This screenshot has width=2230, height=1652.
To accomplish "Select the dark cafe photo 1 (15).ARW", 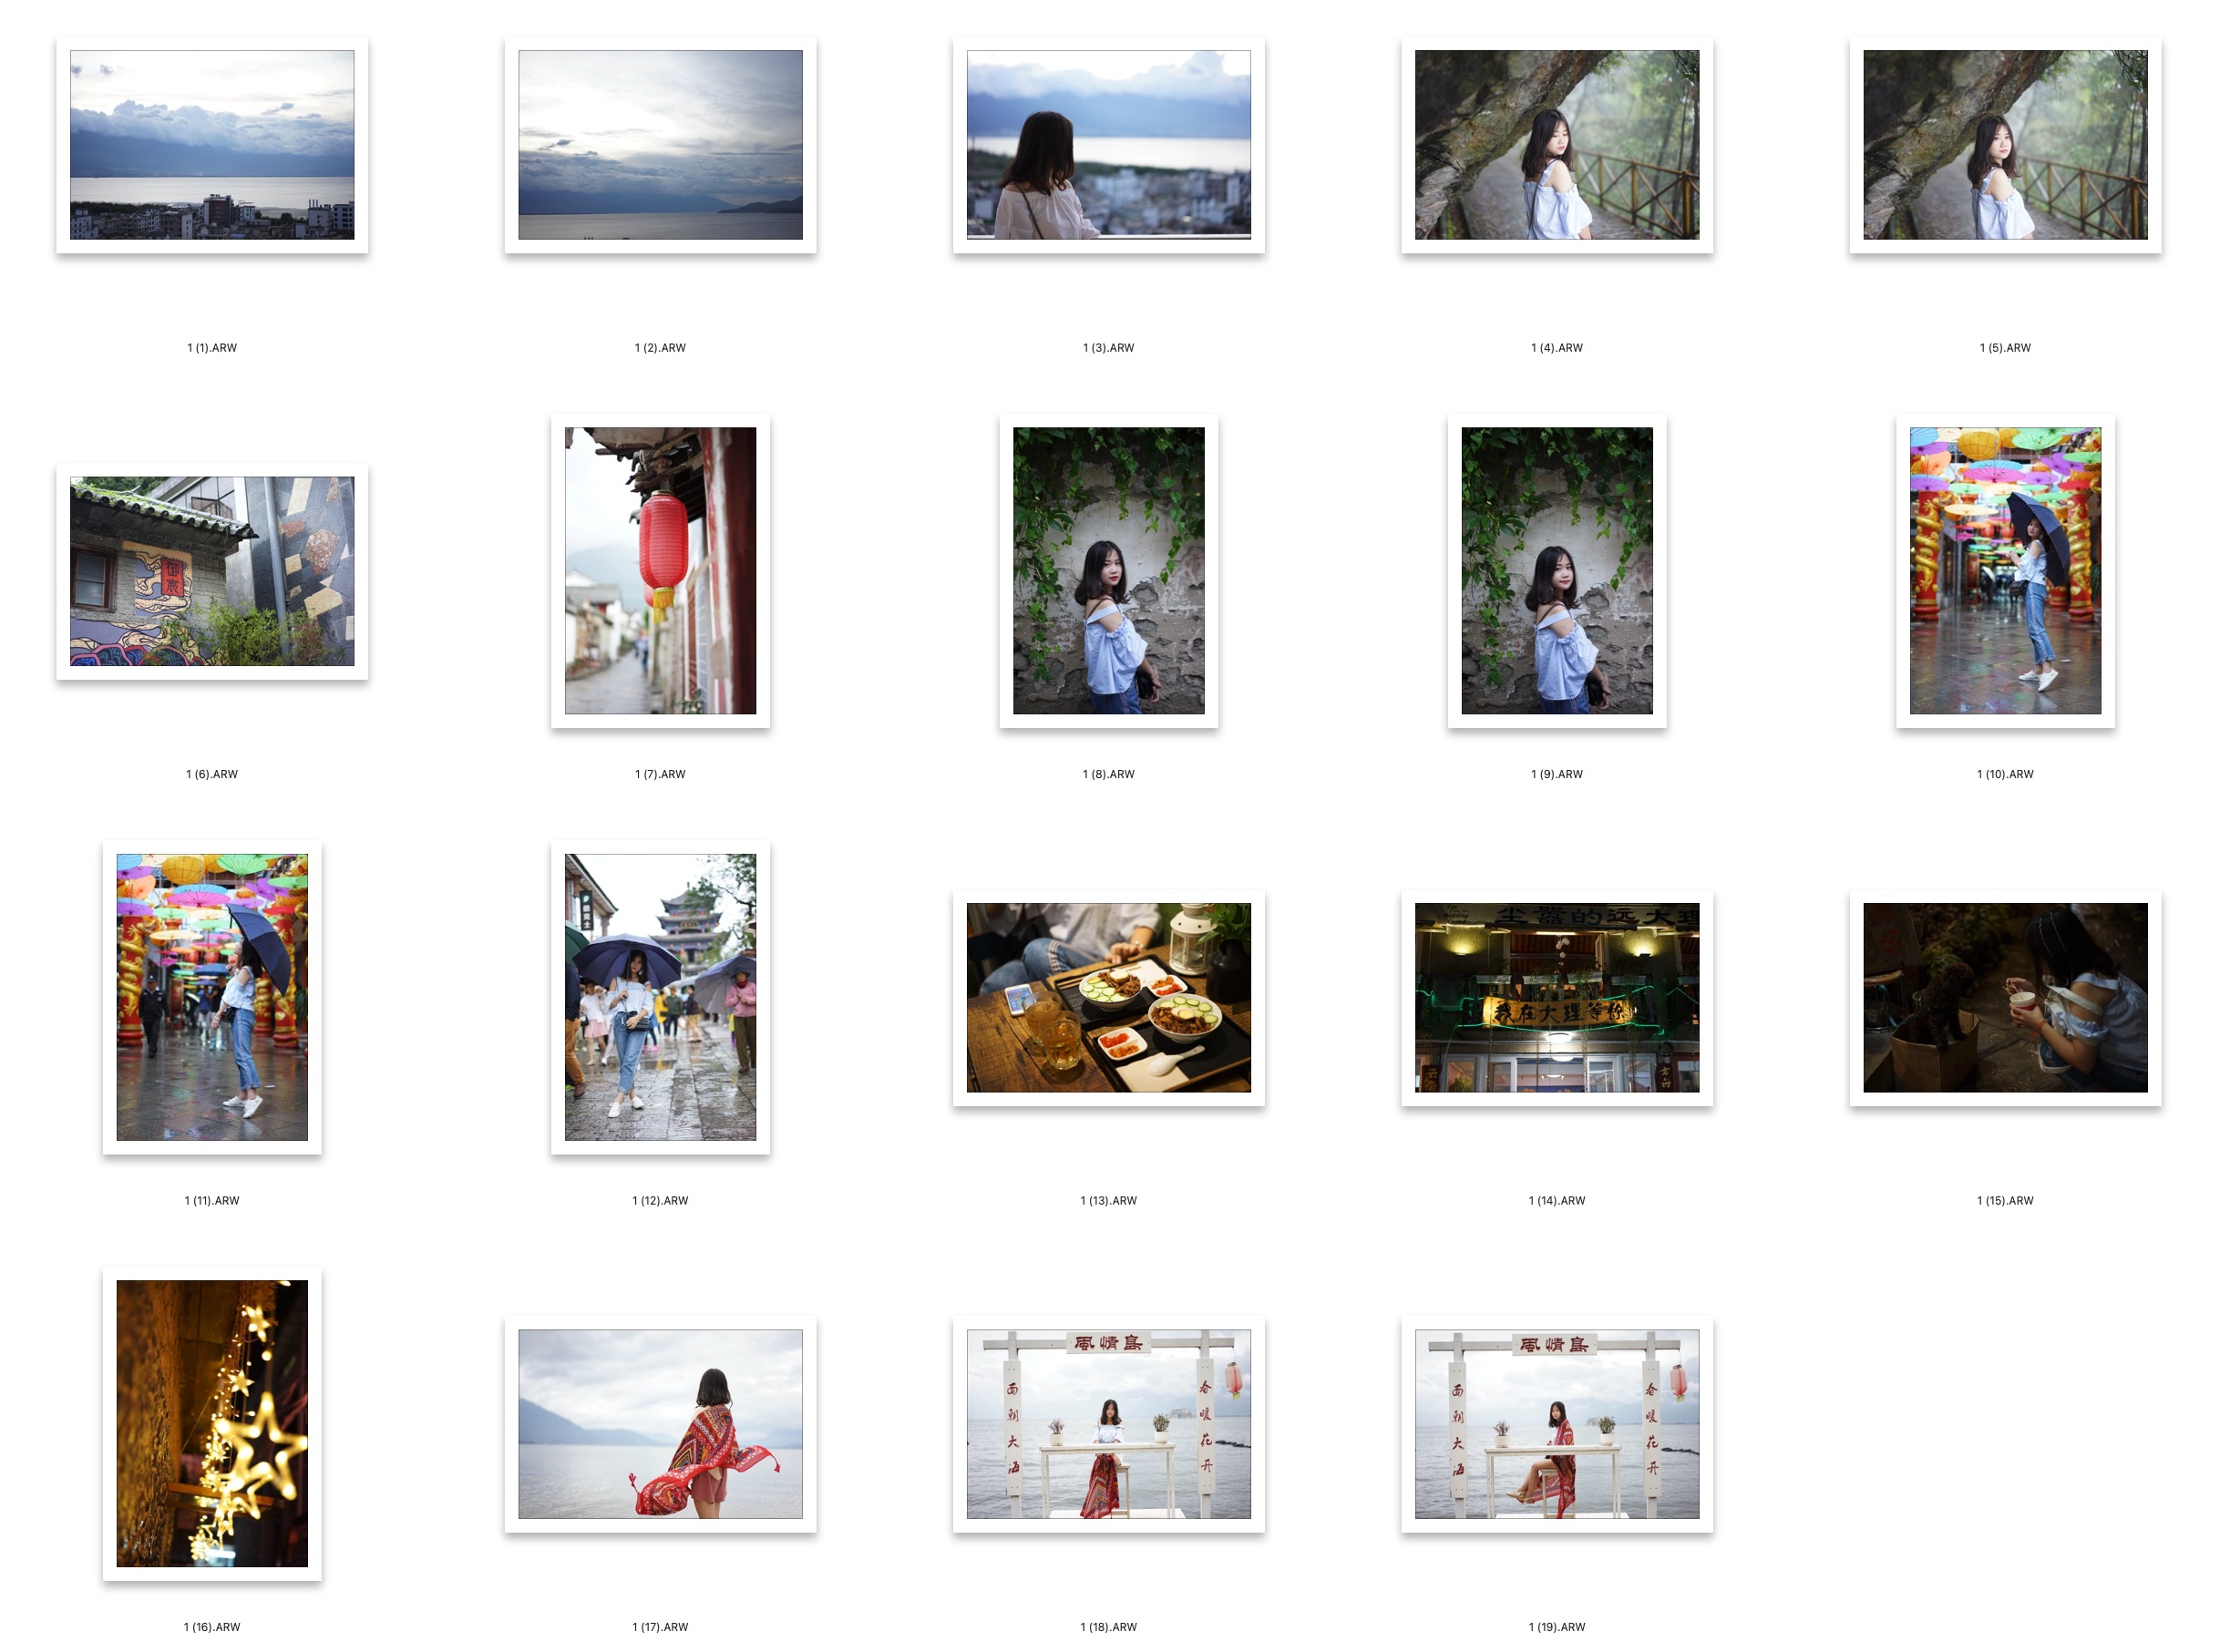I will 2004,997.
